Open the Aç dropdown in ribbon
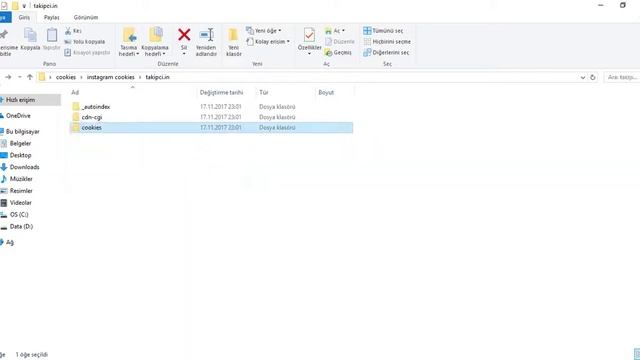 click(x=335, y=31)
